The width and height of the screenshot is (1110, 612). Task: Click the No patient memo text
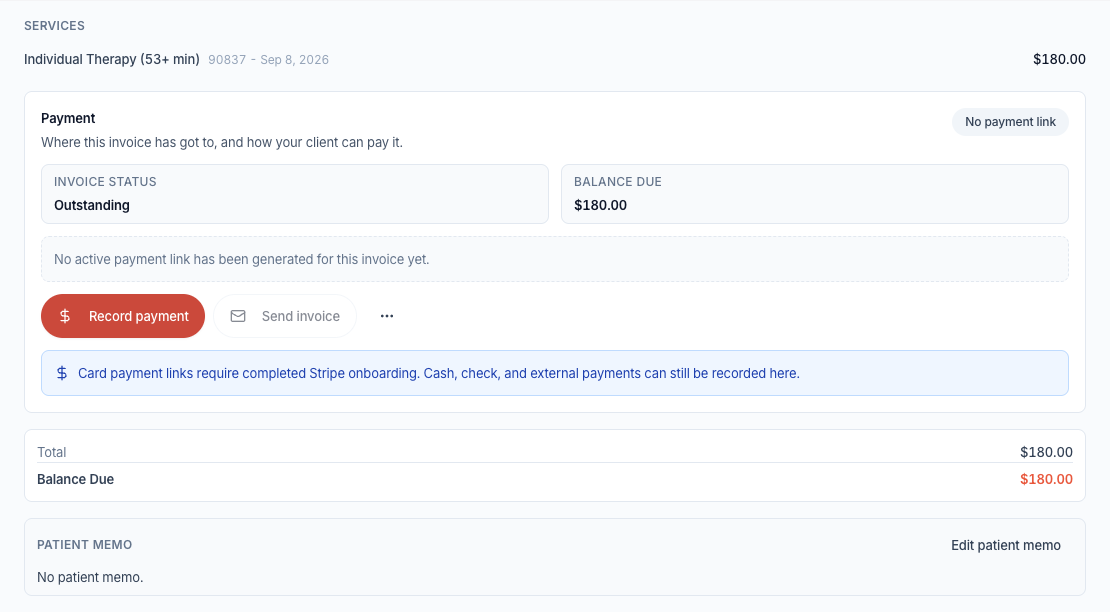[90, 577]
